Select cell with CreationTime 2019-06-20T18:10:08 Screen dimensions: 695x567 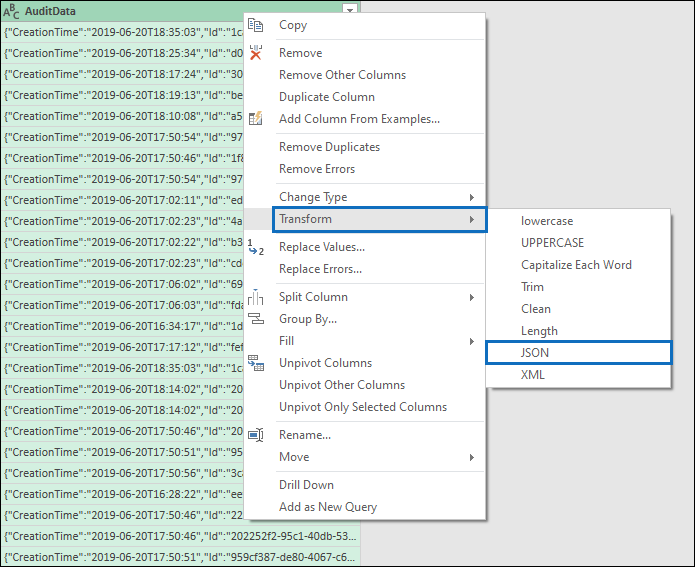[x=123, y=116]
